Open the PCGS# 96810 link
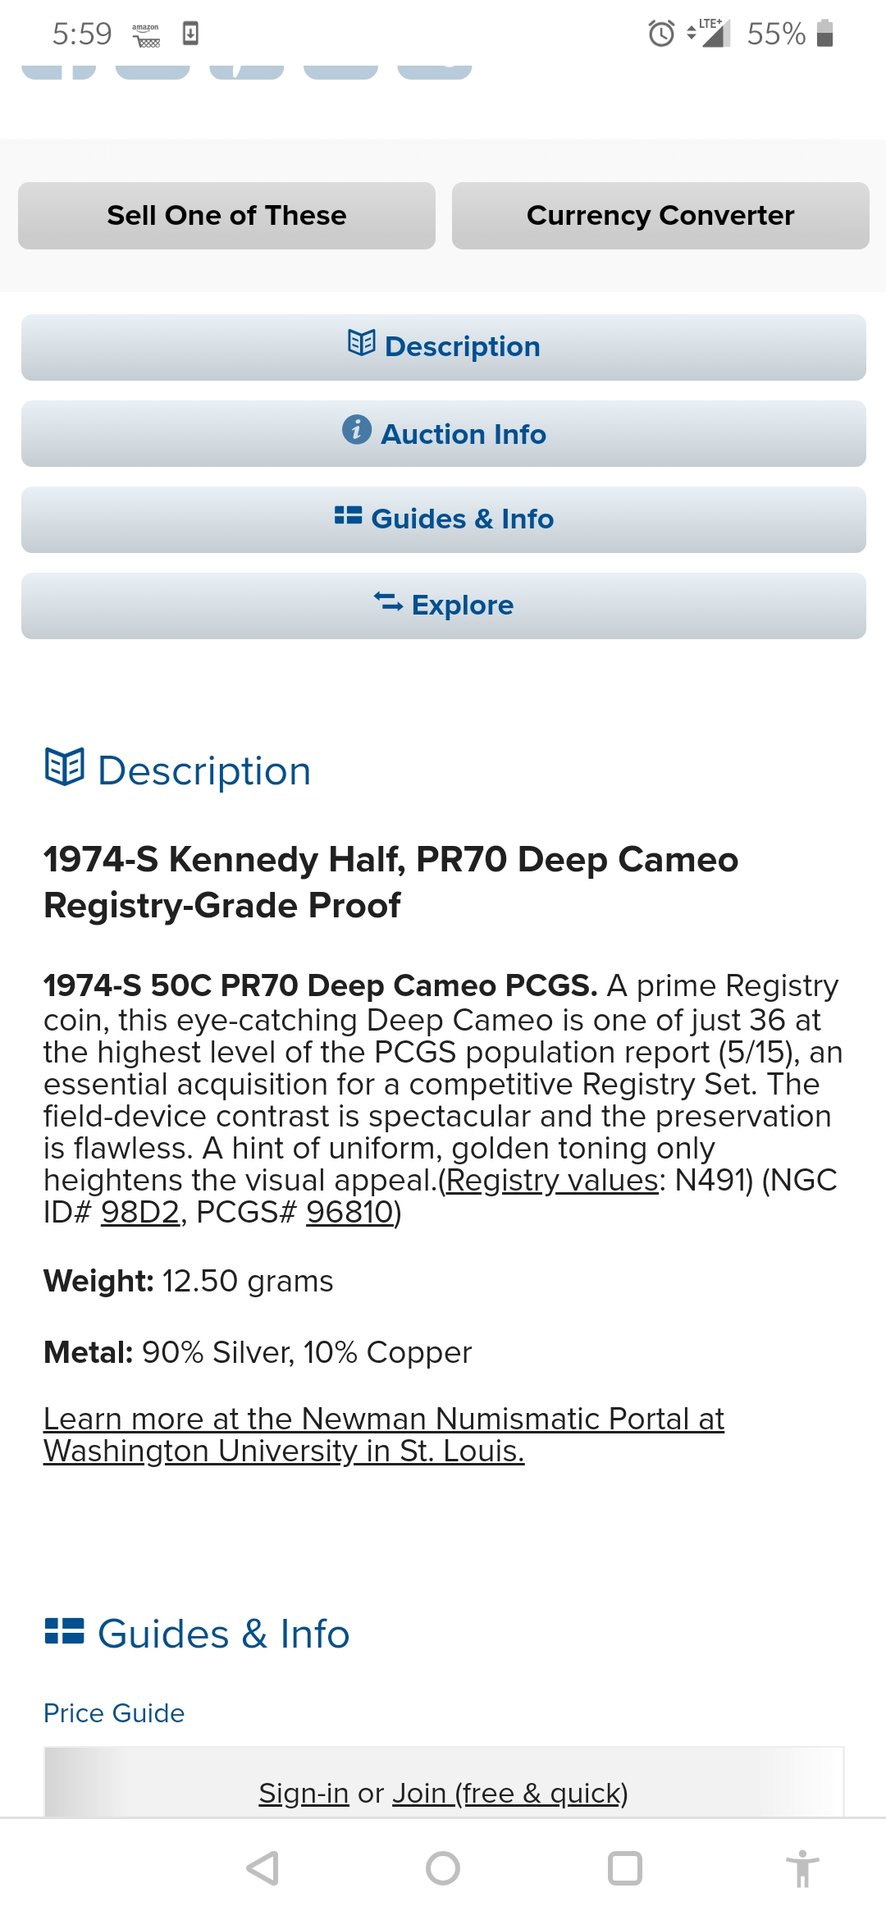 tap(349, 1212)
